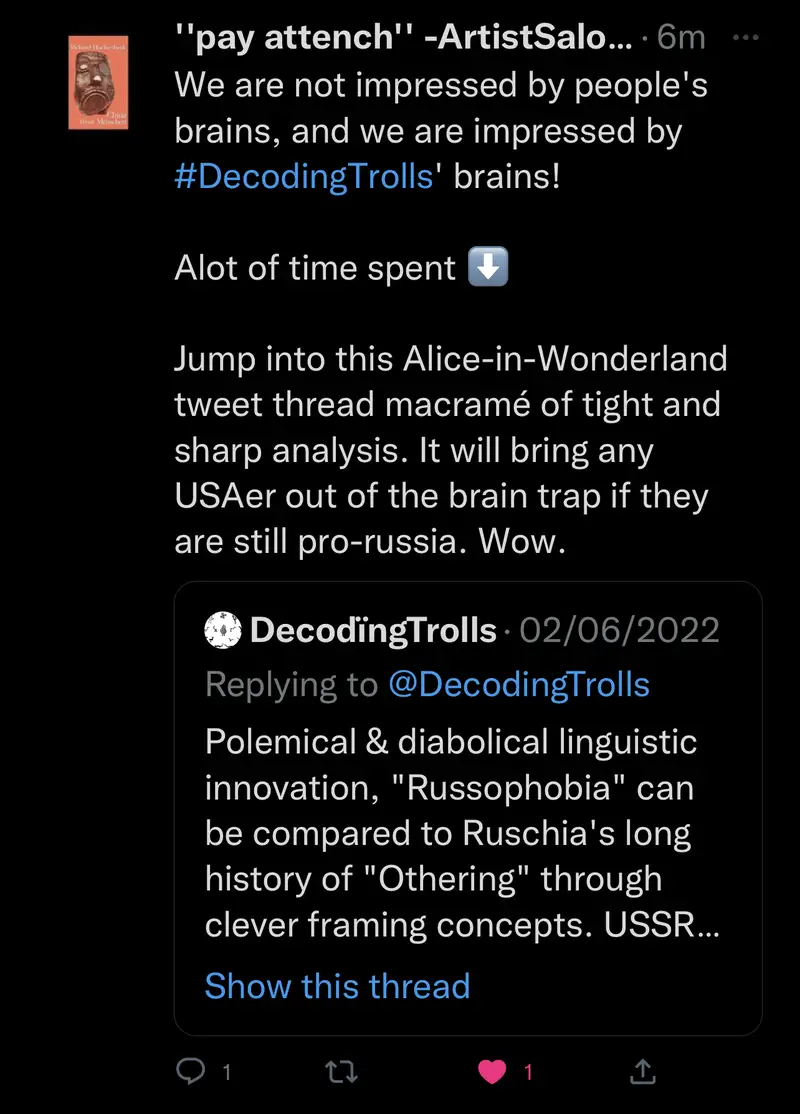Click 'Show this thread' link
The width and height of the screenshot is (800, 1114).
(337, 986)
